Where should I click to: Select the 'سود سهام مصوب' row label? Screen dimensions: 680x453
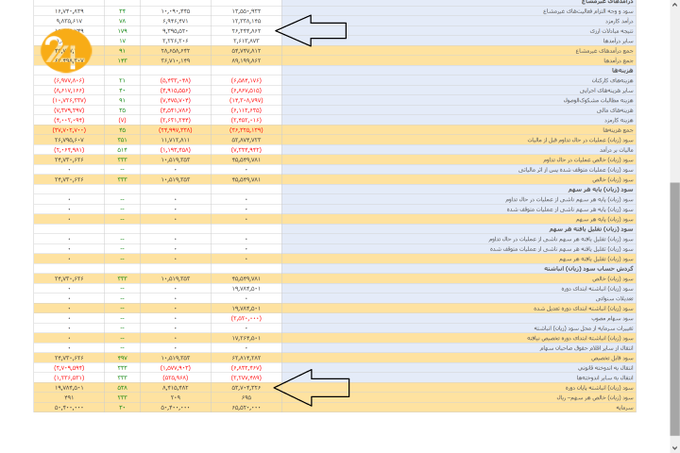click(x=616, y=318)
